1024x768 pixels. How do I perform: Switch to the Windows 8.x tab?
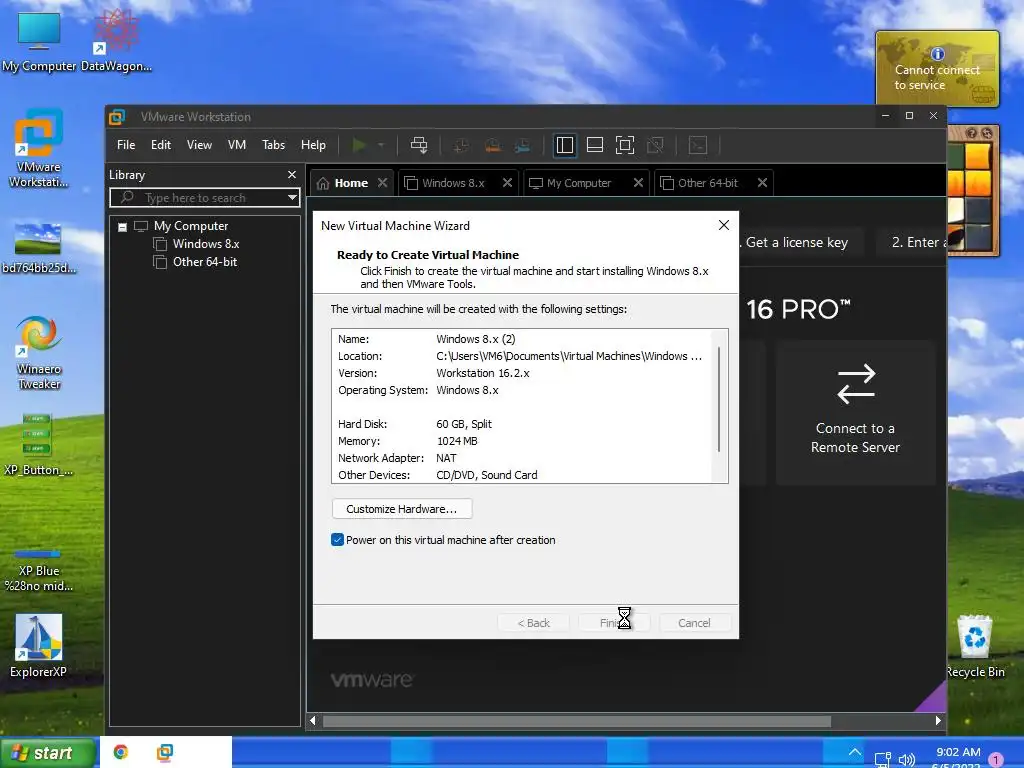[x=453, y=183]
